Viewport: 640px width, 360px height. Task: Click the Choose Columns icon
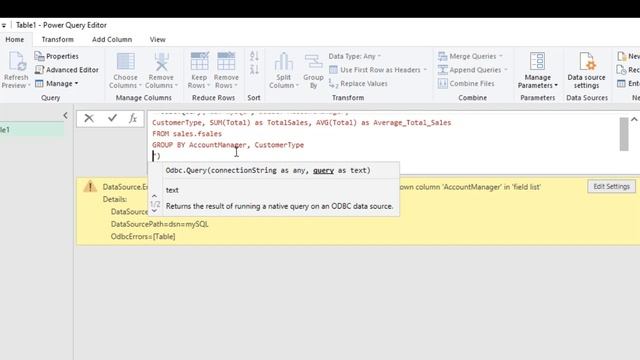pyautogui.click(x=126, y=62)
